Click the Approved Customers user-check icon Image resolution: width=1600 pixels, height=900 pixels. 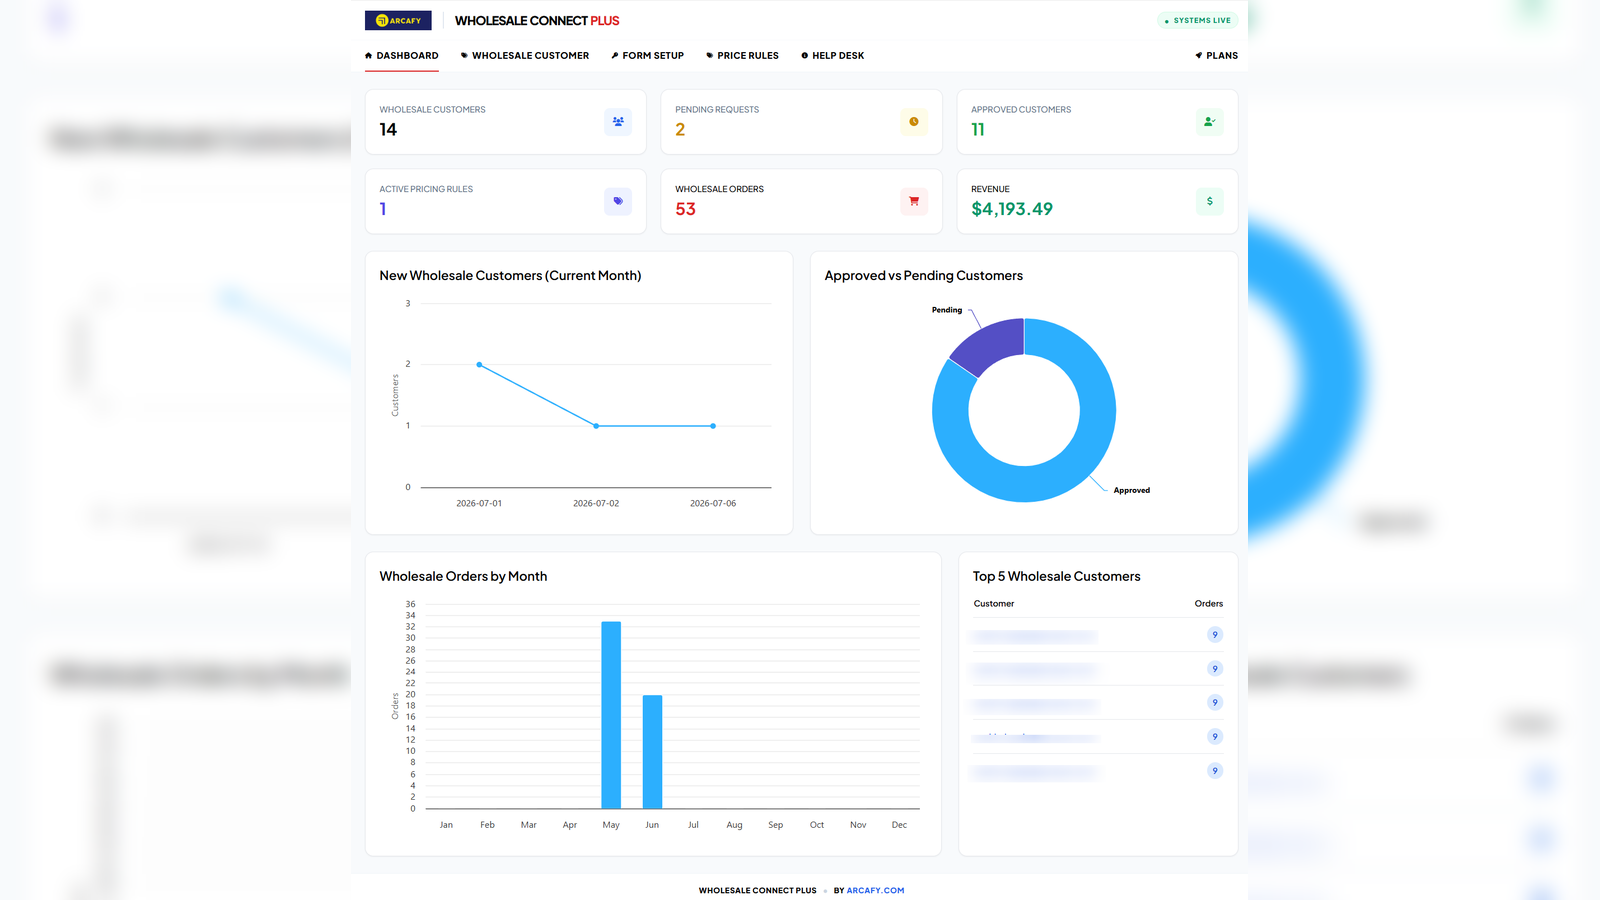click(1210, 122)
